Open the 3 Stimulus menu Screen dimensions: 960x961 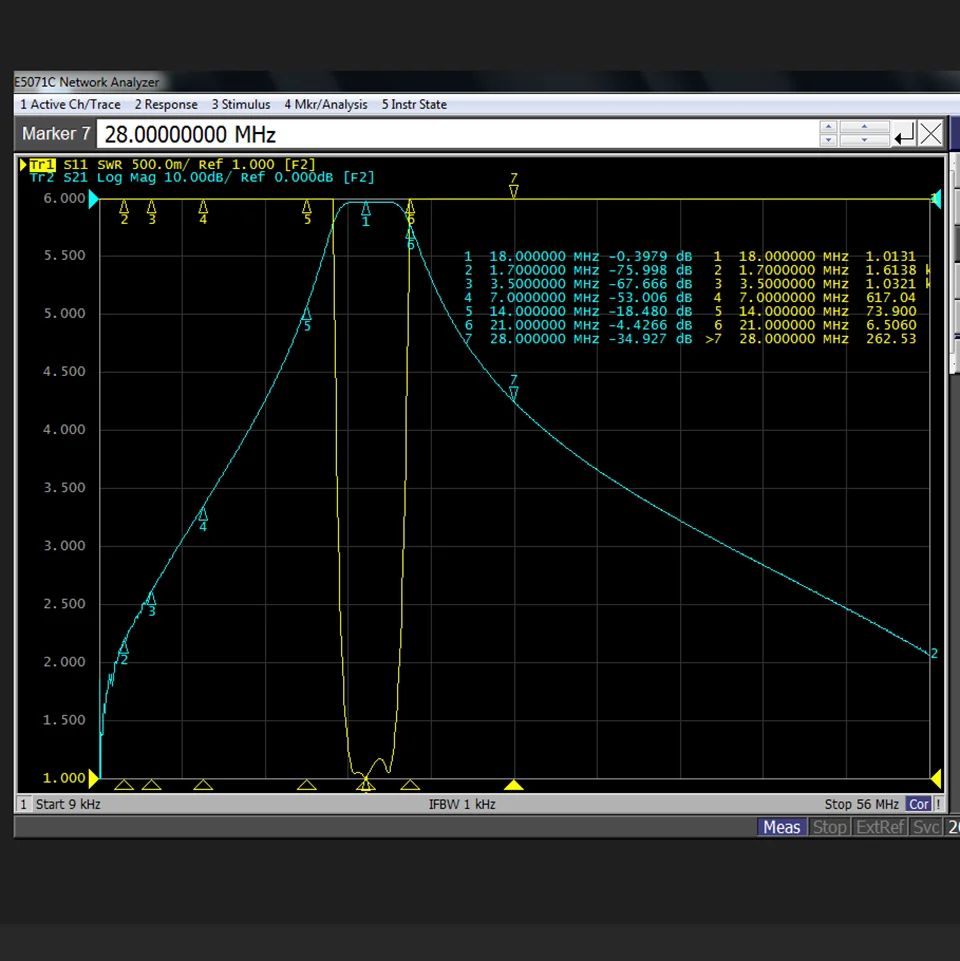pyautogui.click(x=241, y=104)
